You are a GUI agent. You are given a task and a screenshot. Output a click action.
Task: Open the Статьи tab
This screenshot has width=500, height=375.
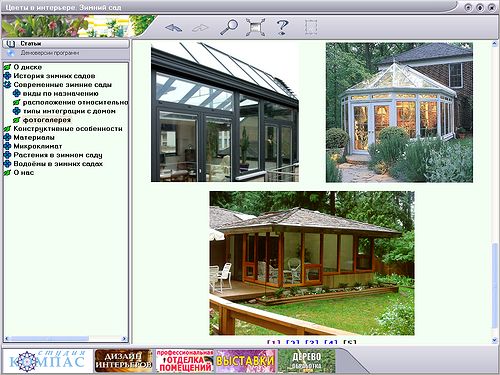tap(66, 44)
